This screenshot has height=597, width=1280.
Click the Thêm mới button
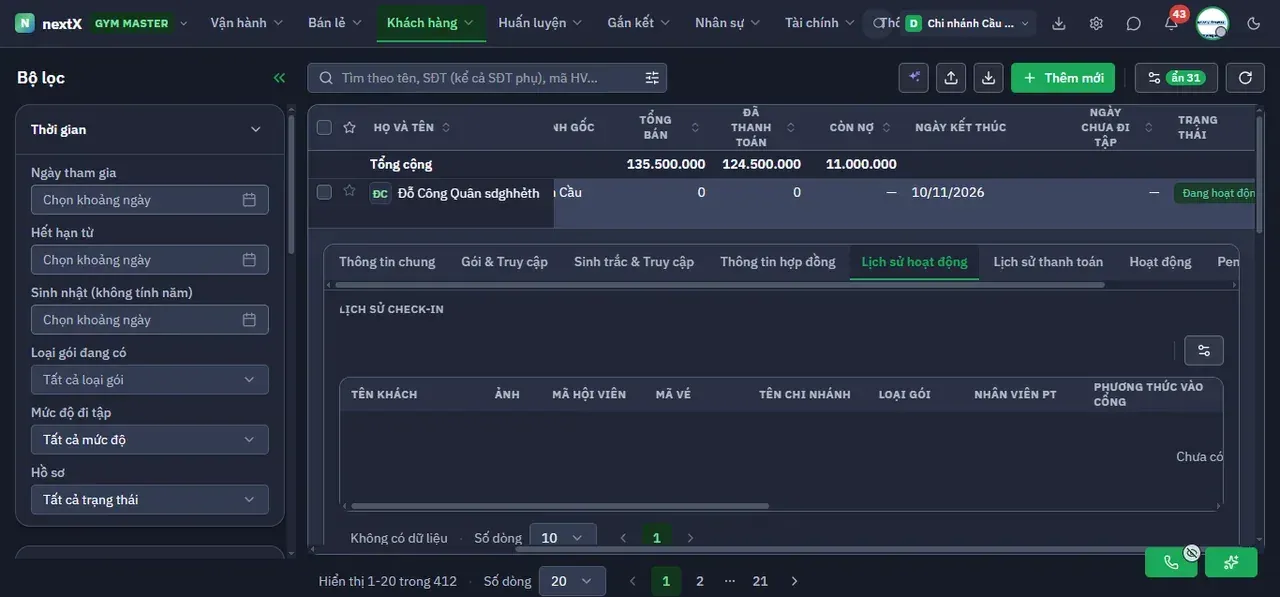point(1063,78)
